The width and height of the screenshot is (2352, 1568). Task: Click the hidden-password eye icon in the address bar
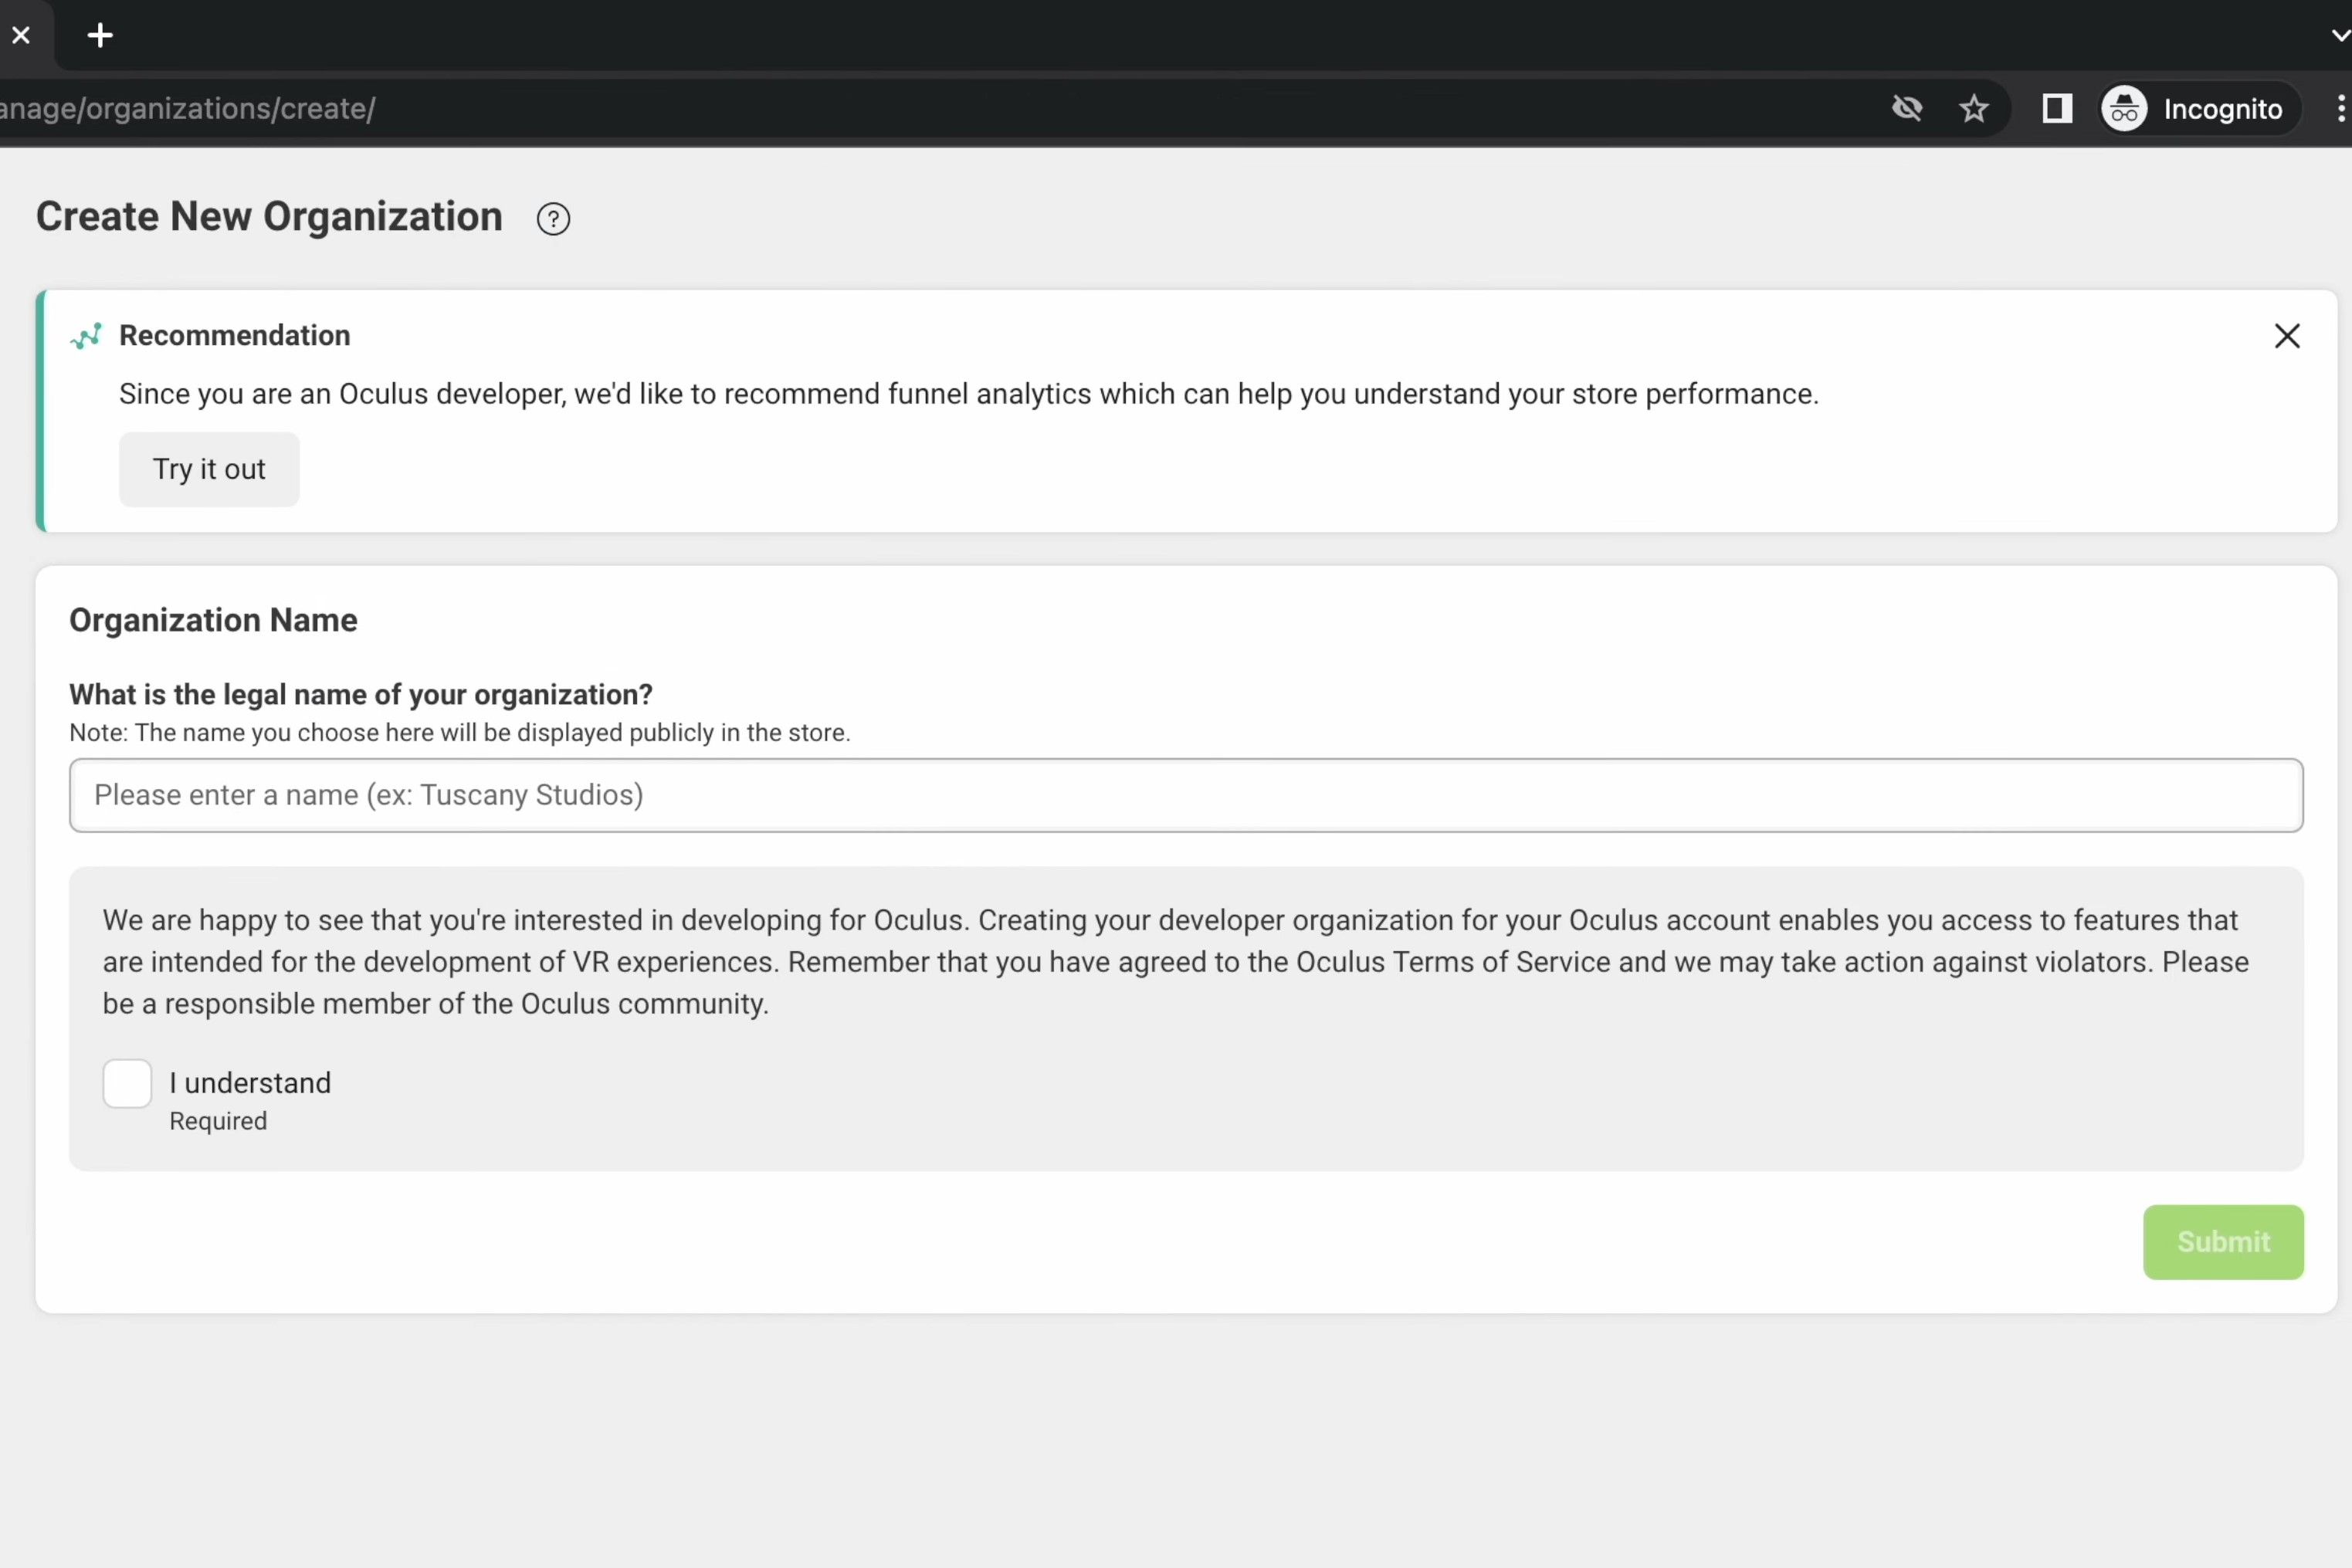click(x=1907, y=108)
